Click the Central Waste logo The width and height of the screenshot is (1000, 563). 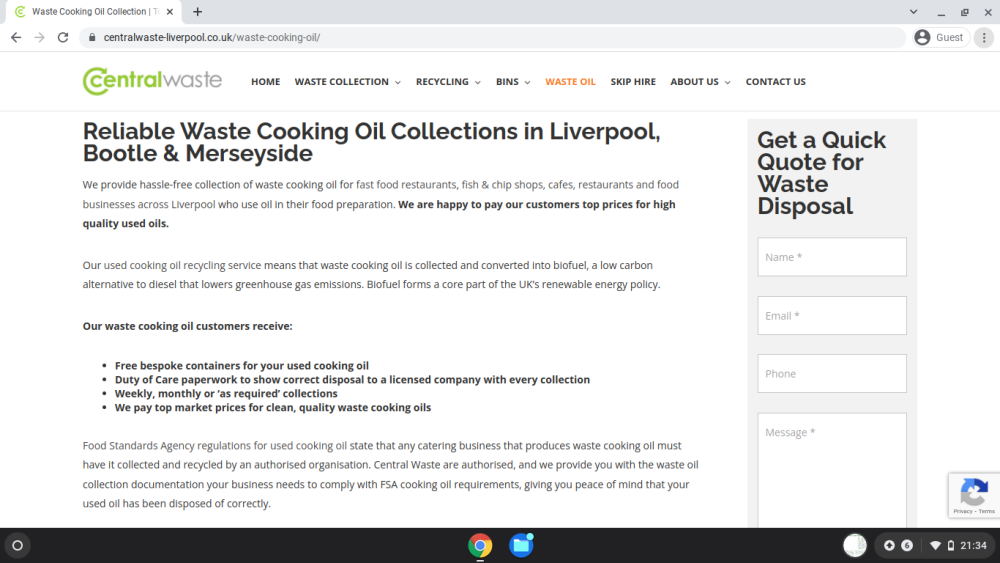click(x=152, y=81)
